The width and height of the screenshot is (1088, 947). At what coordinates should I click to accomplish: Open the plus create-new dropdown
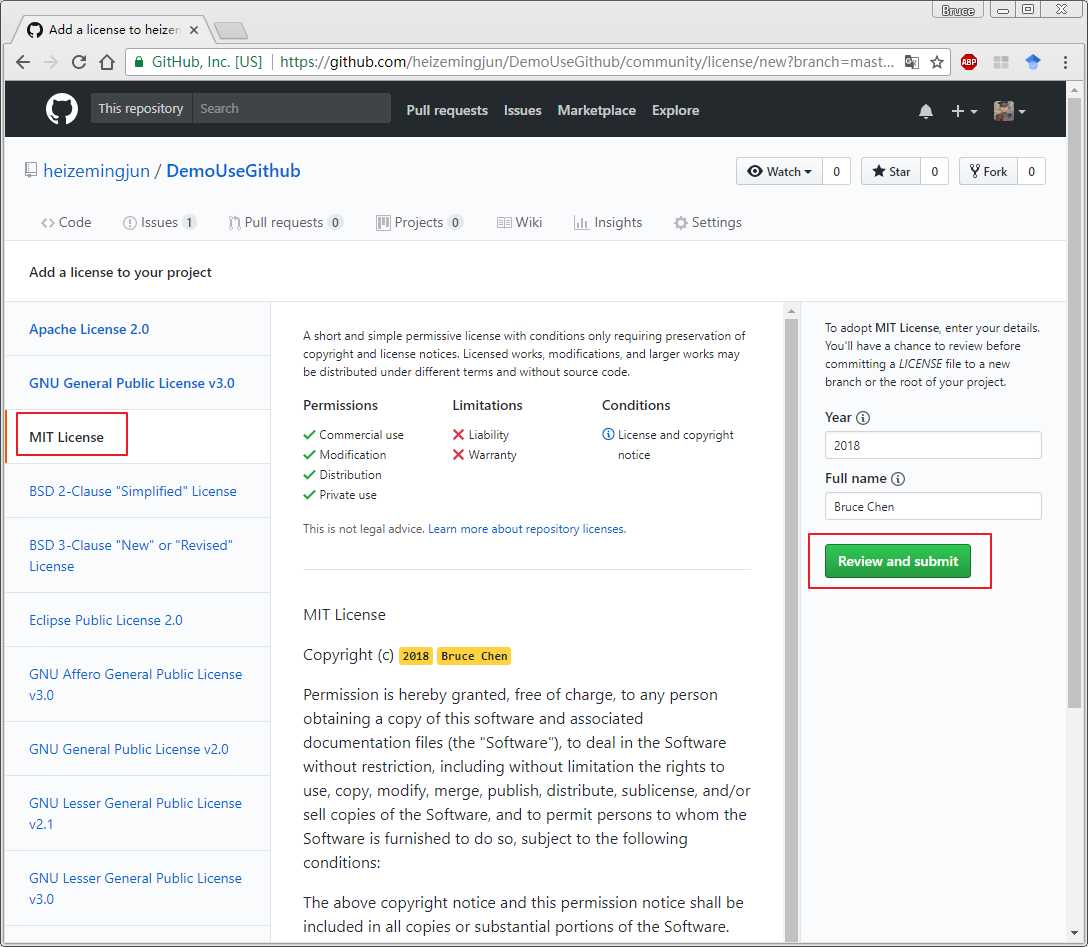[964, 111]
